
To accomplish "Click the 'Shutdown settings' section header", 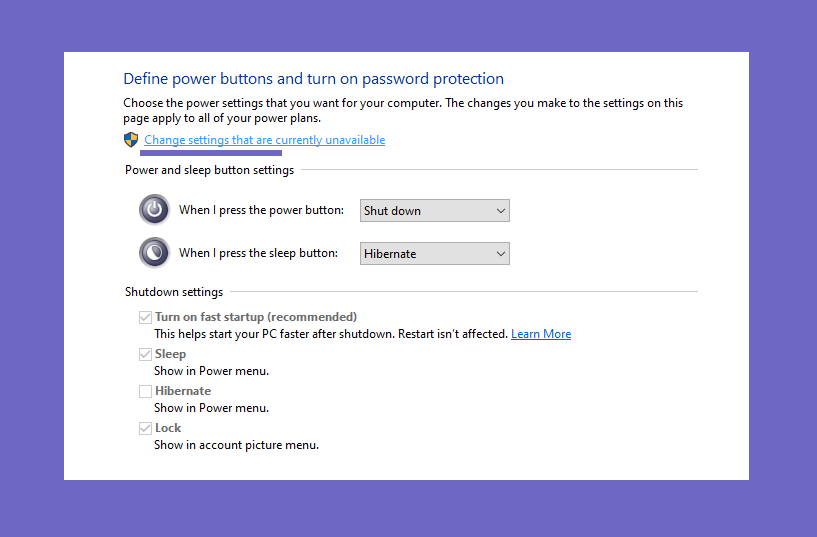I will pos(174,292).
